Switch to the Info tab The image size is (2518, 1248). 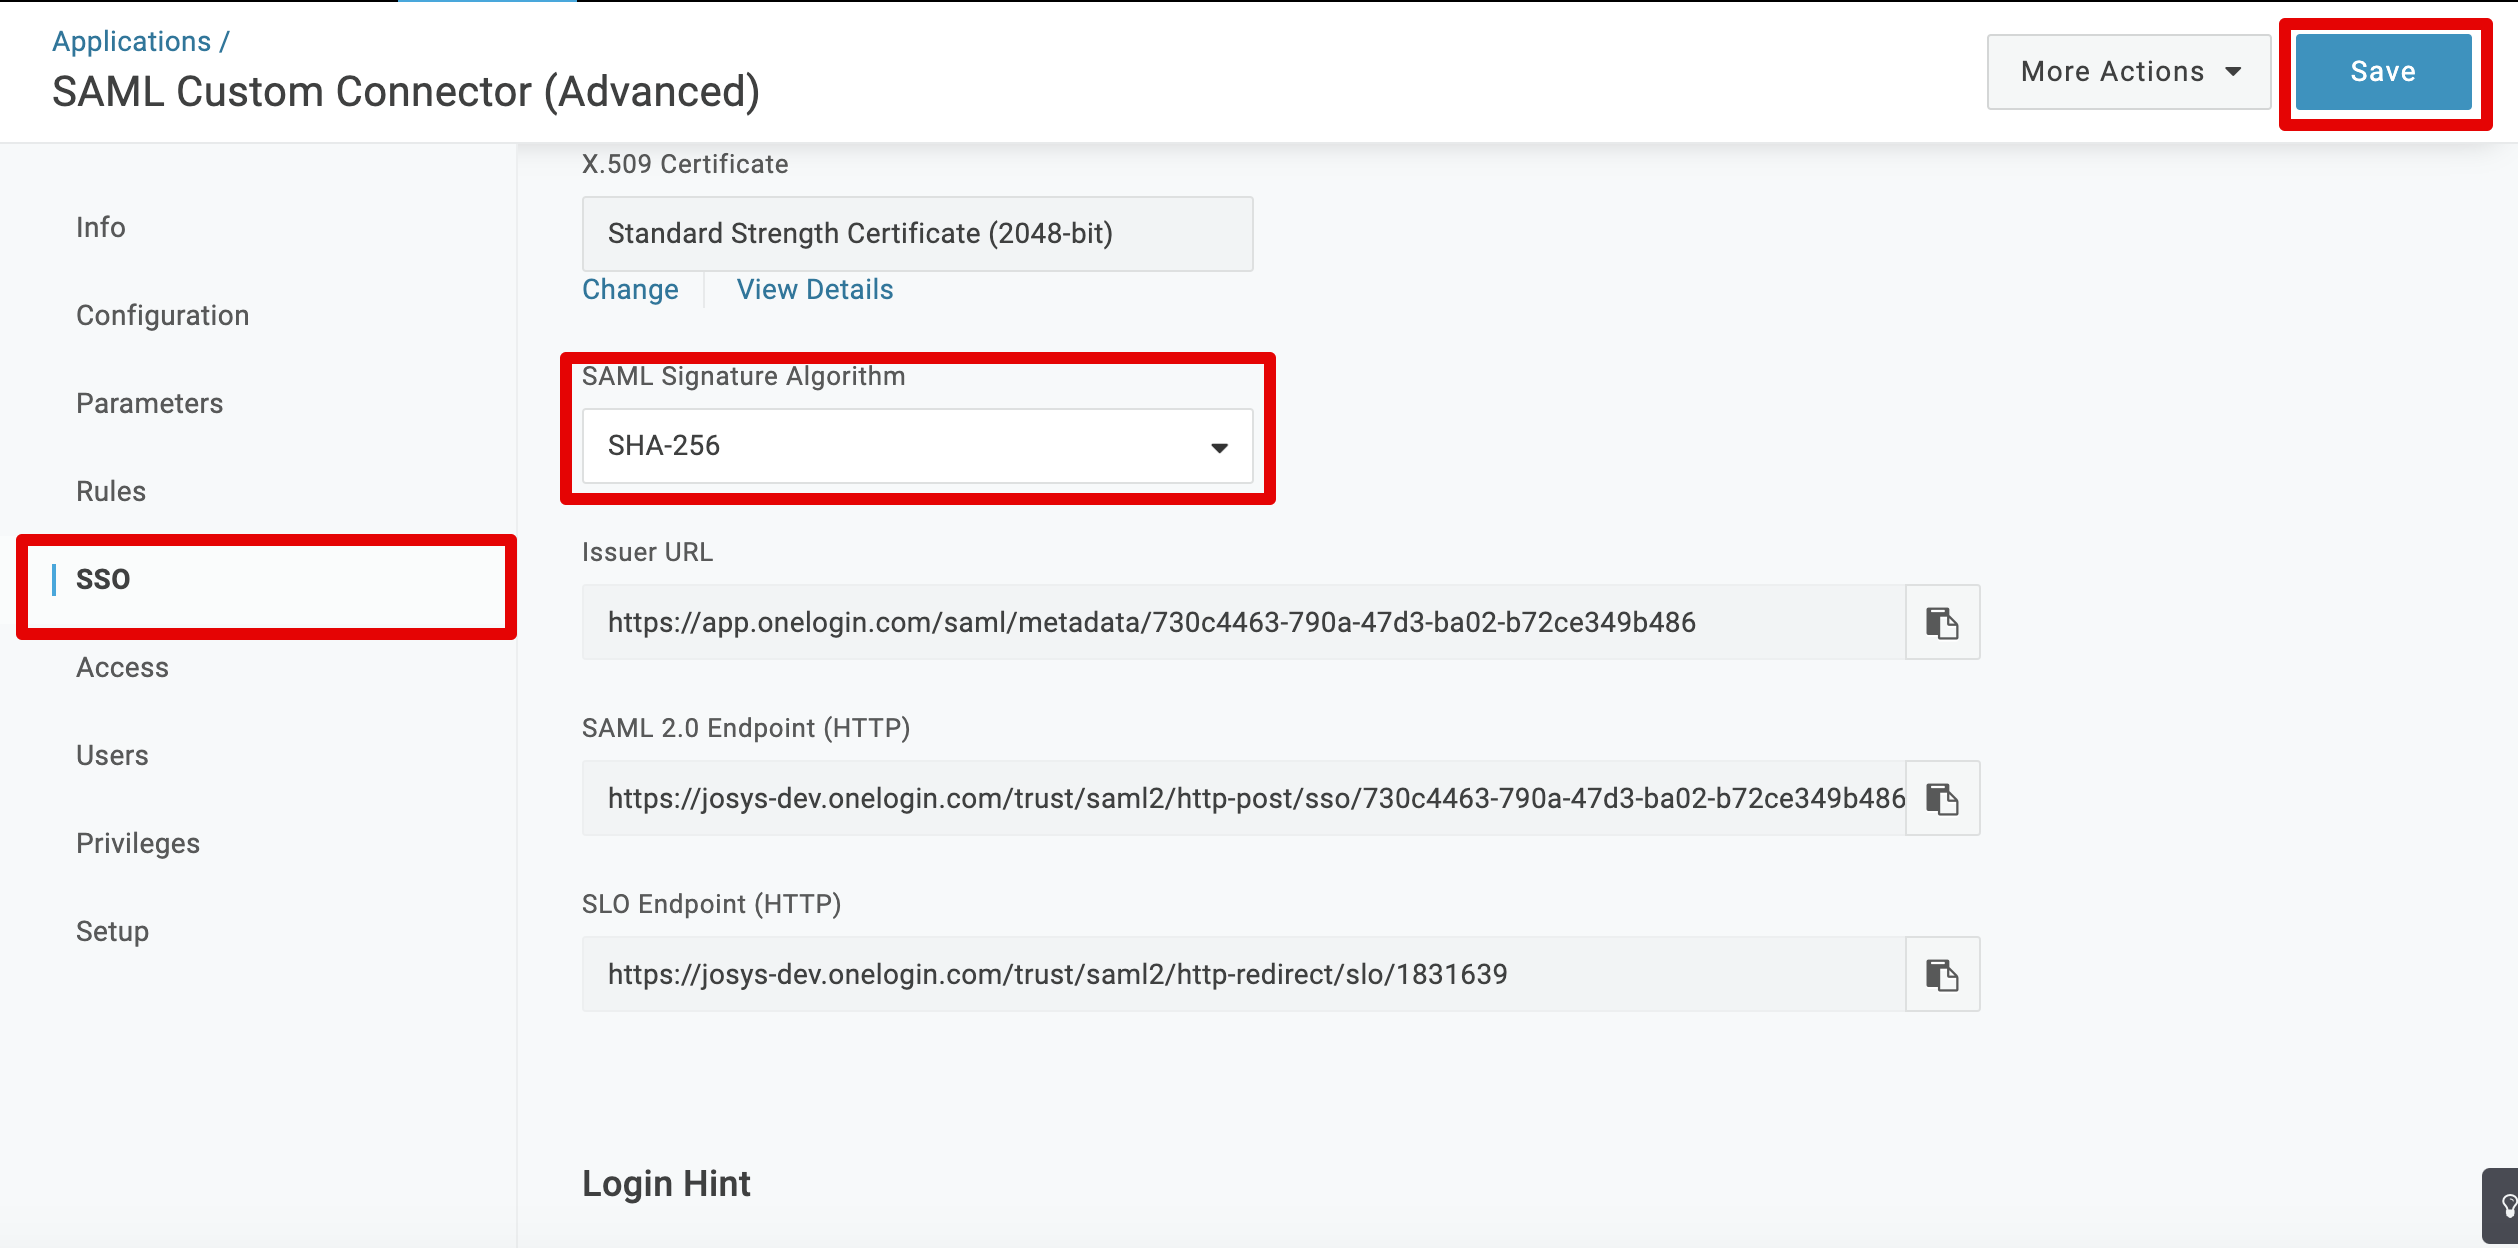pyautogui.click(x=101, y=228)
